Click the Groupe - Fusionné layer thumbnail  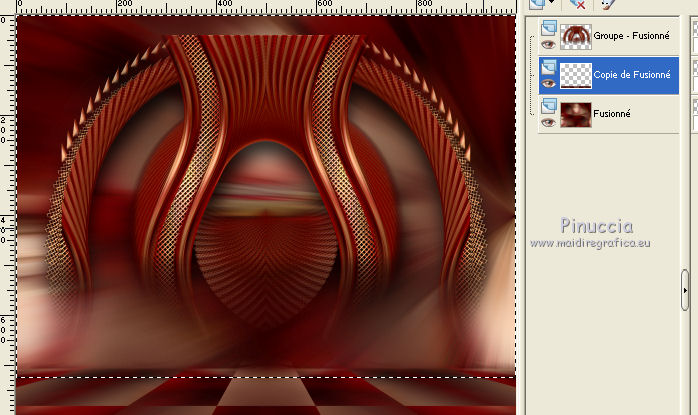(x=576, y=37)
